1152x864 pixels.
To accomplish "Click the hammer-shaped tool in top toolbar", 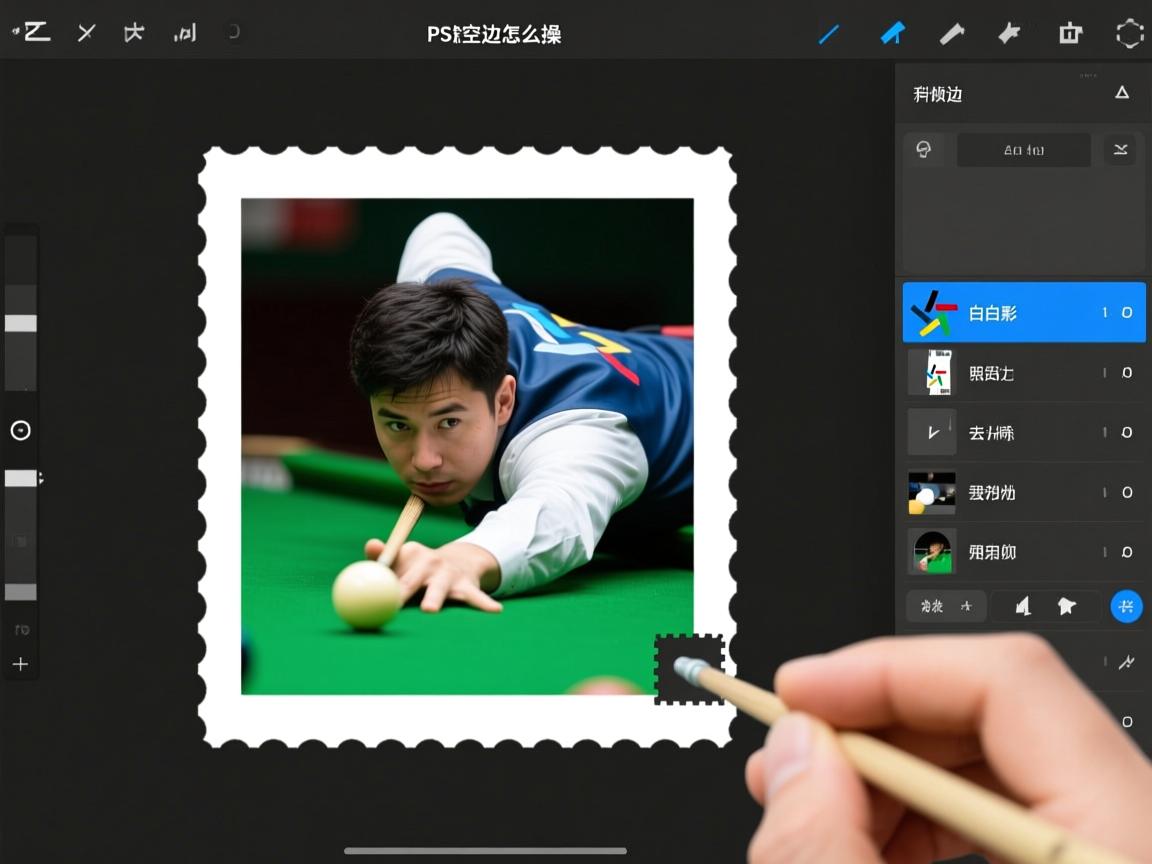I will (951, 34).
